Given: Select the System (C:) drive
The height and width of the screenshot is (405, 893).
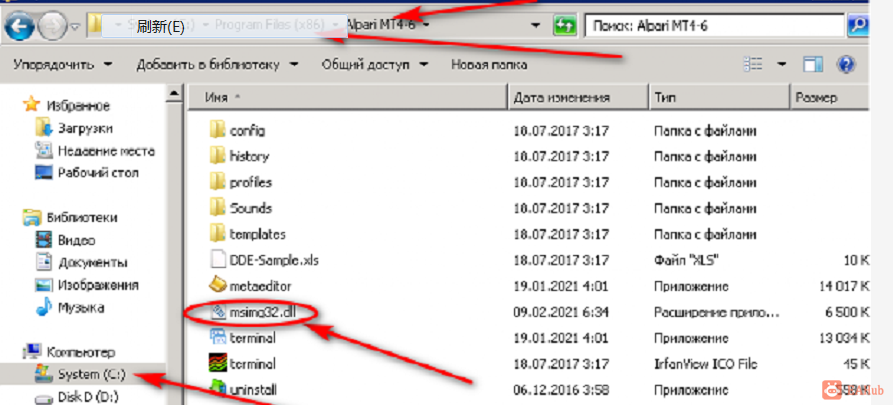Looking at the screenshot, I should coord(91,374).
